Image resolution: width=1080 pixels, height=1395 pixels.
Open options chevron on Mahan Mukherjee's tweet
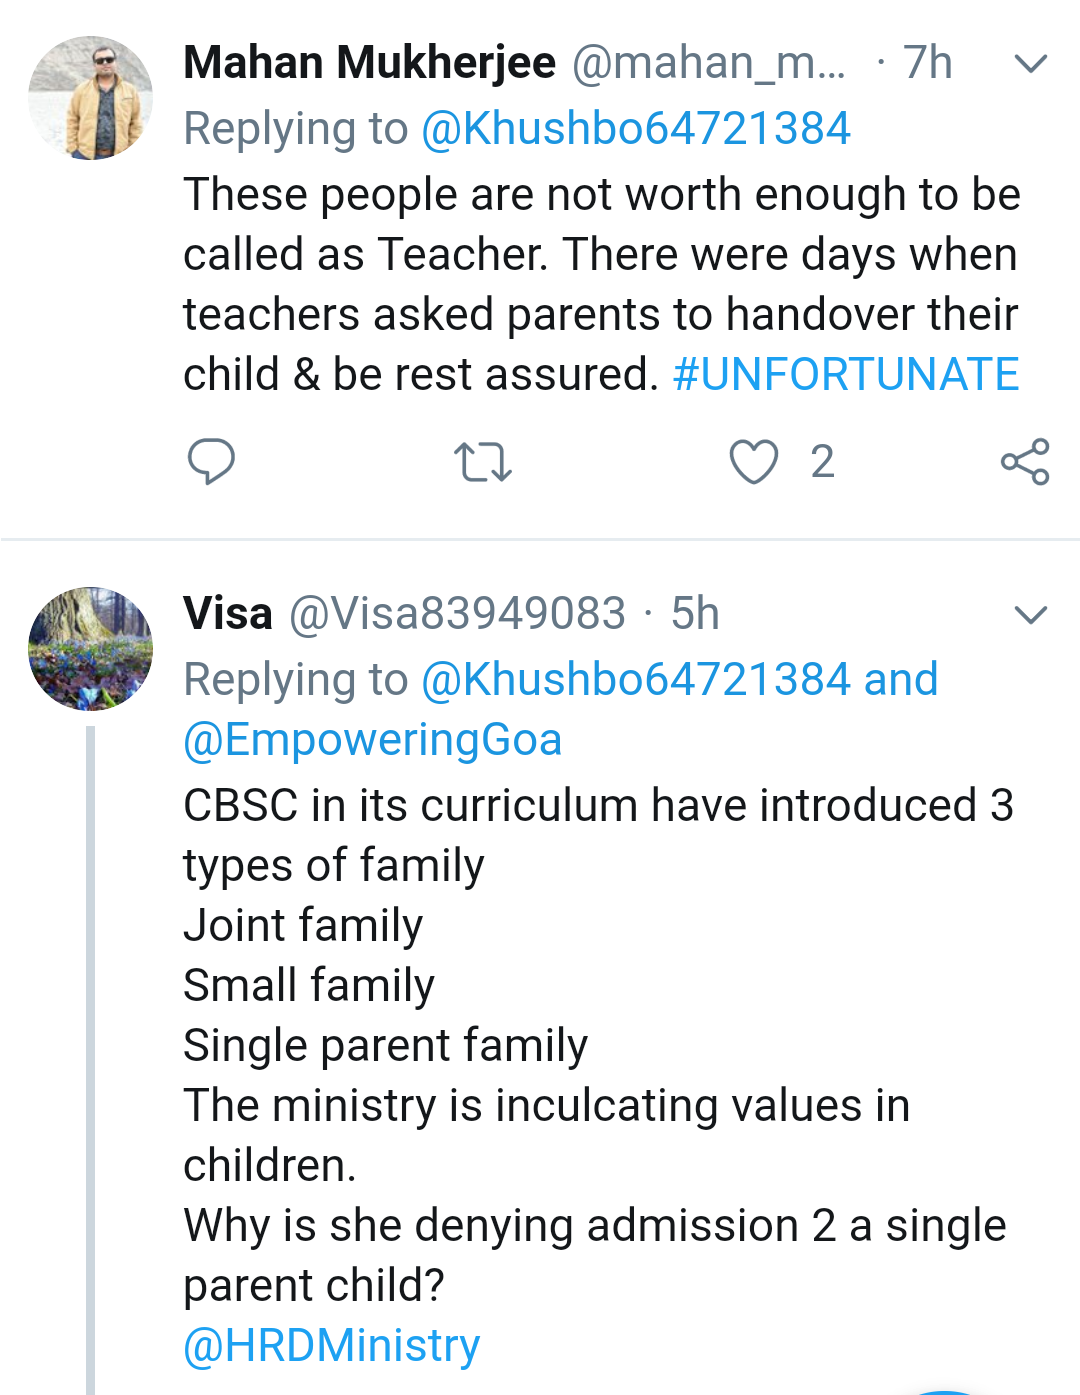(1030, 64)
